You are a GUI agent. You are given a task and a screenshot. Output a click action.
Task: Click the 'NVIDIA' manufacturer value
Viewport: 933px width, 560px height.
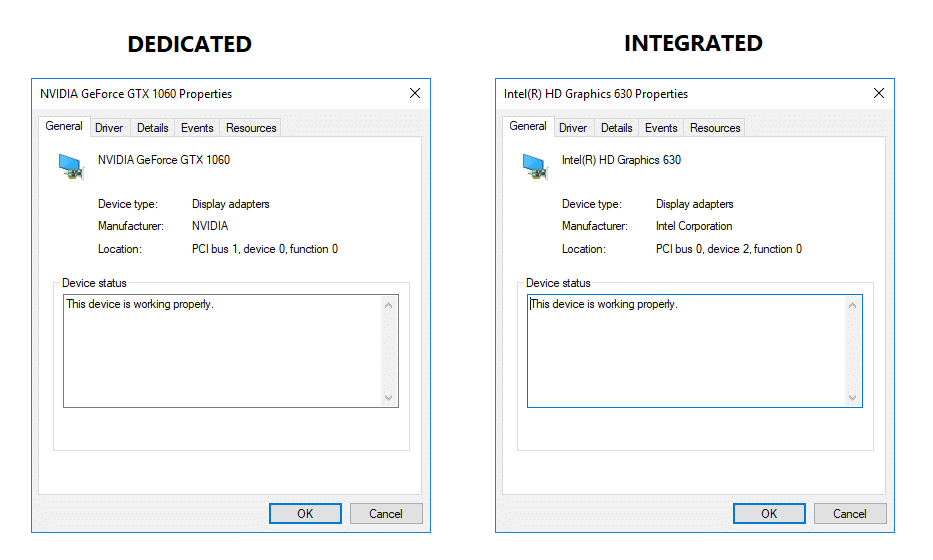click(x=210, y=226)
